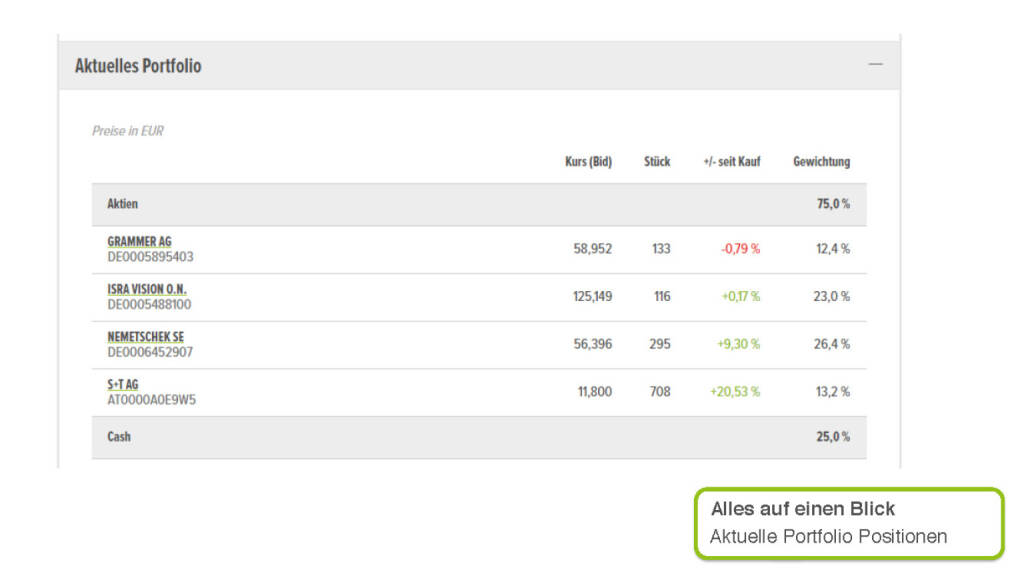Click the red -0,79 % performance value
The image size is (1024, 576).
(x=740, y=249)
